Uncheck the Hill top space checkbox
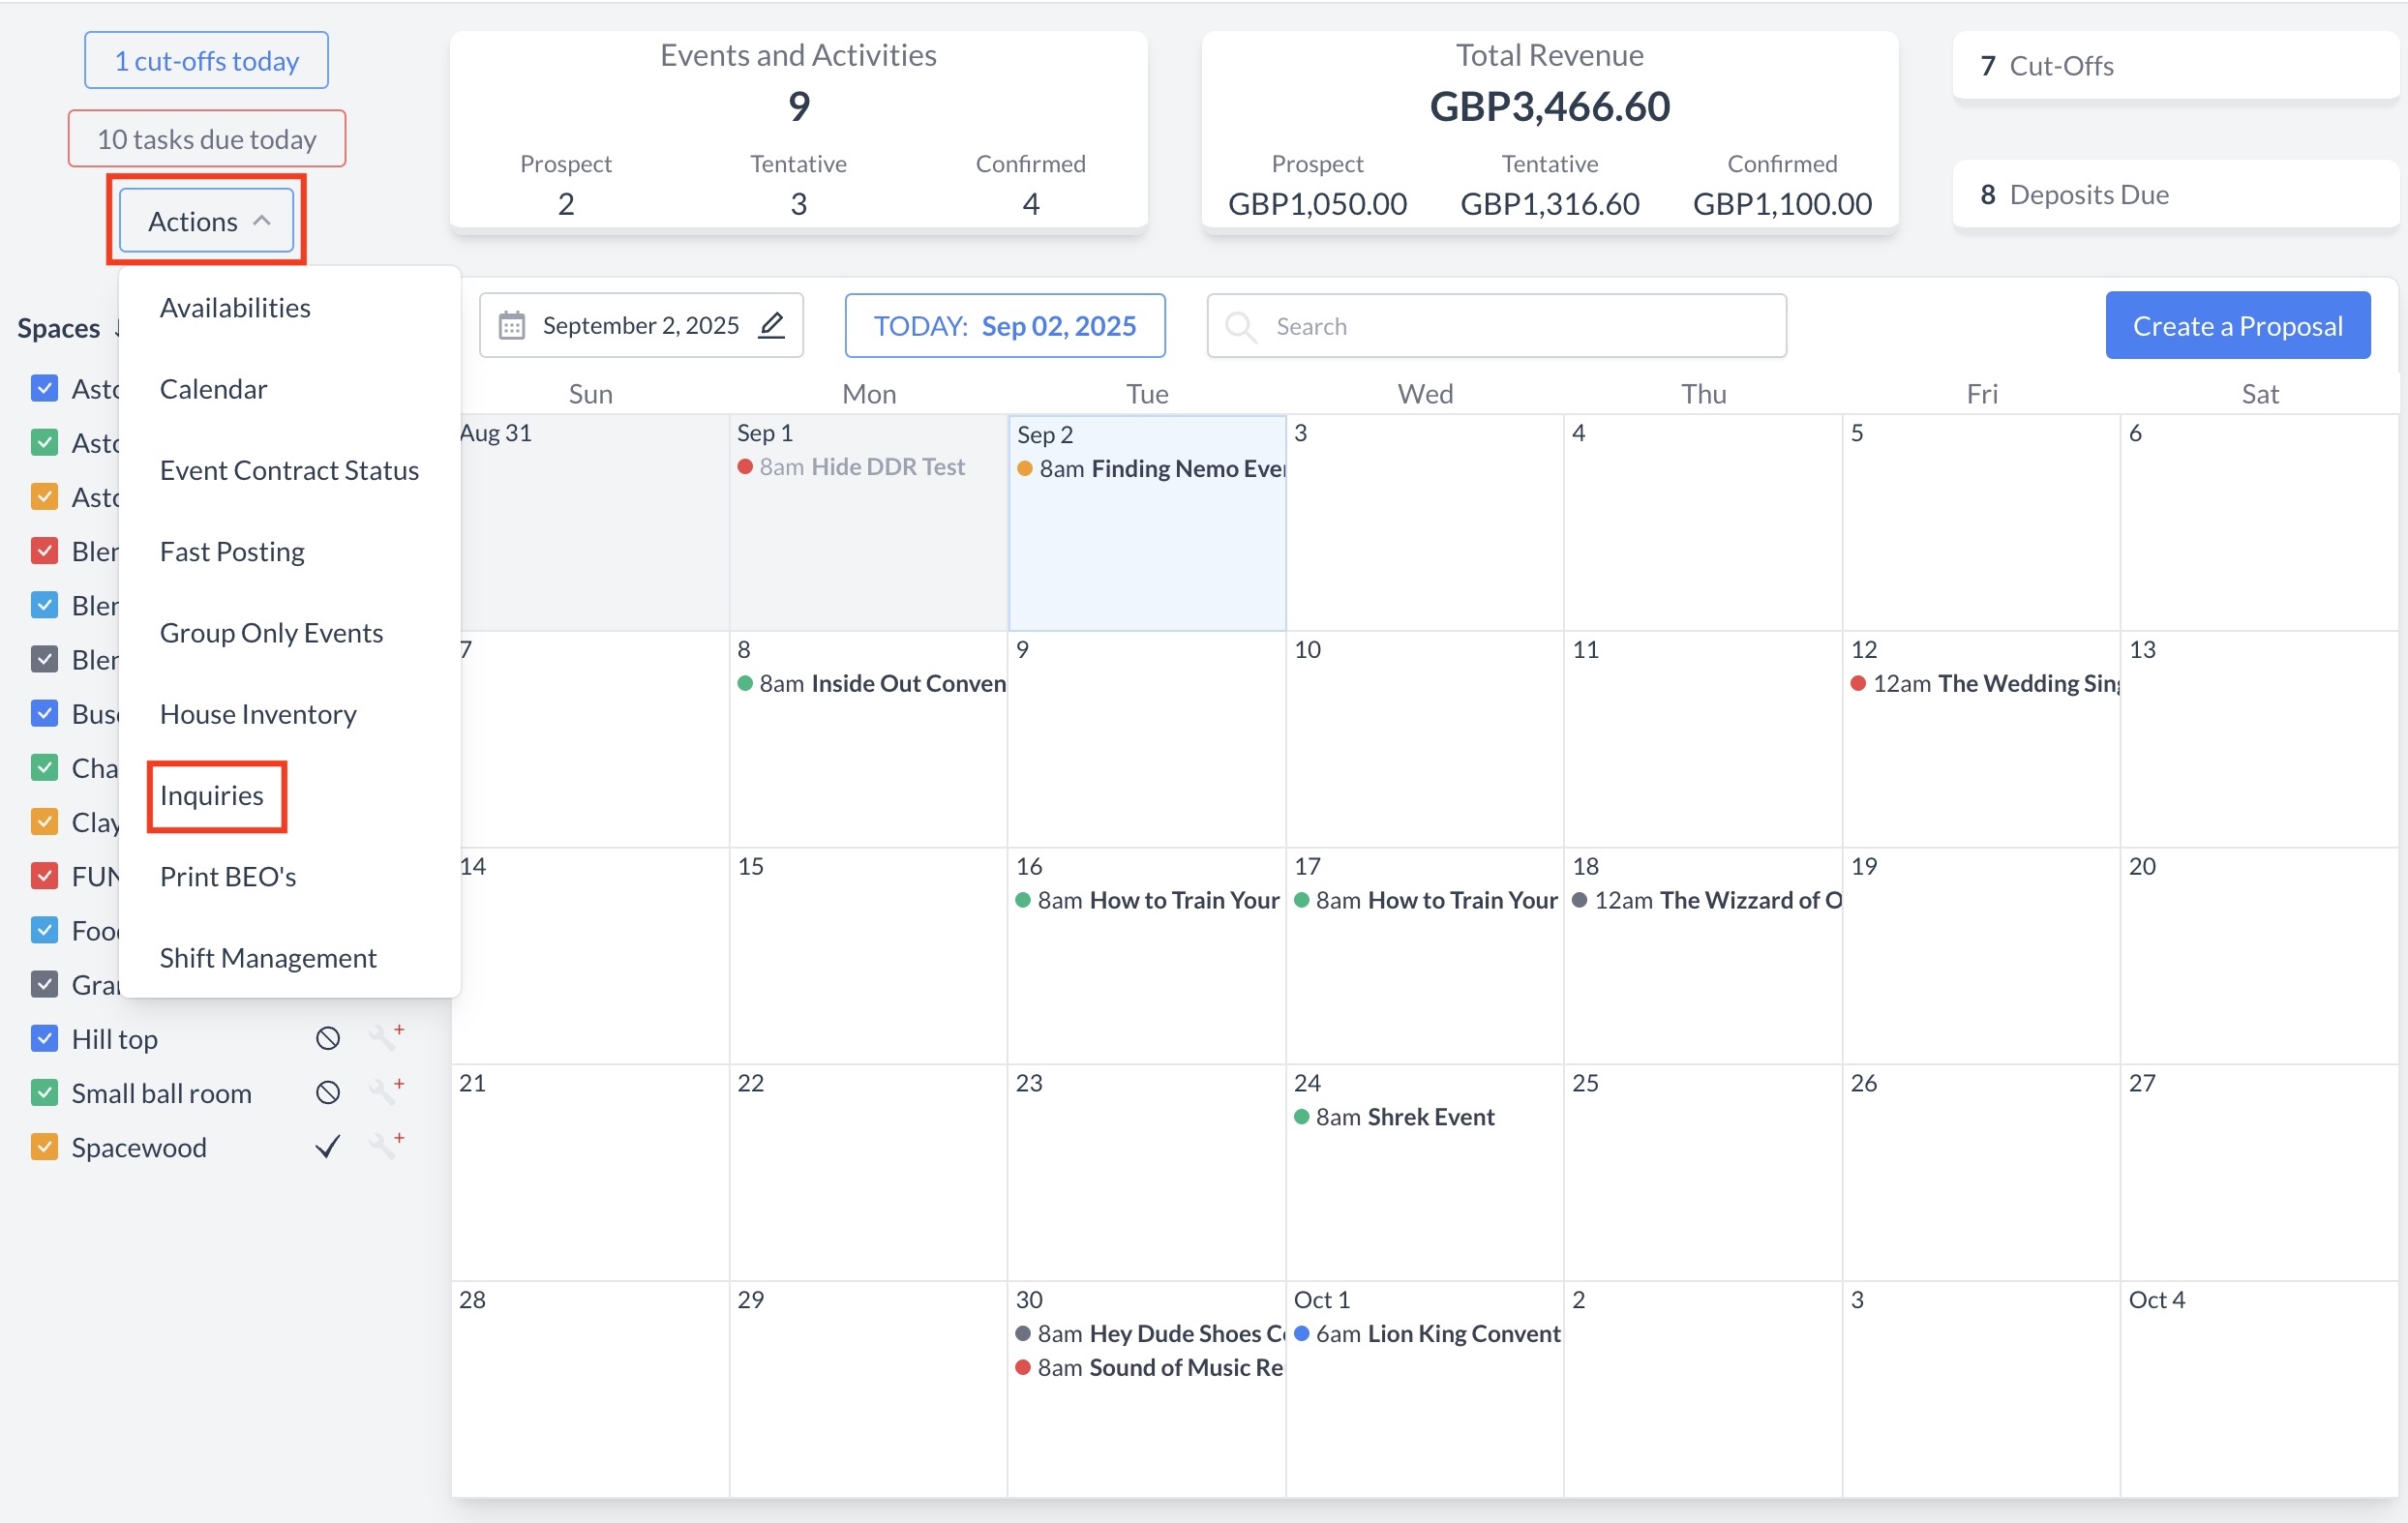The width and height of the screenshot is (2408, 1523). coord(45,1039)
